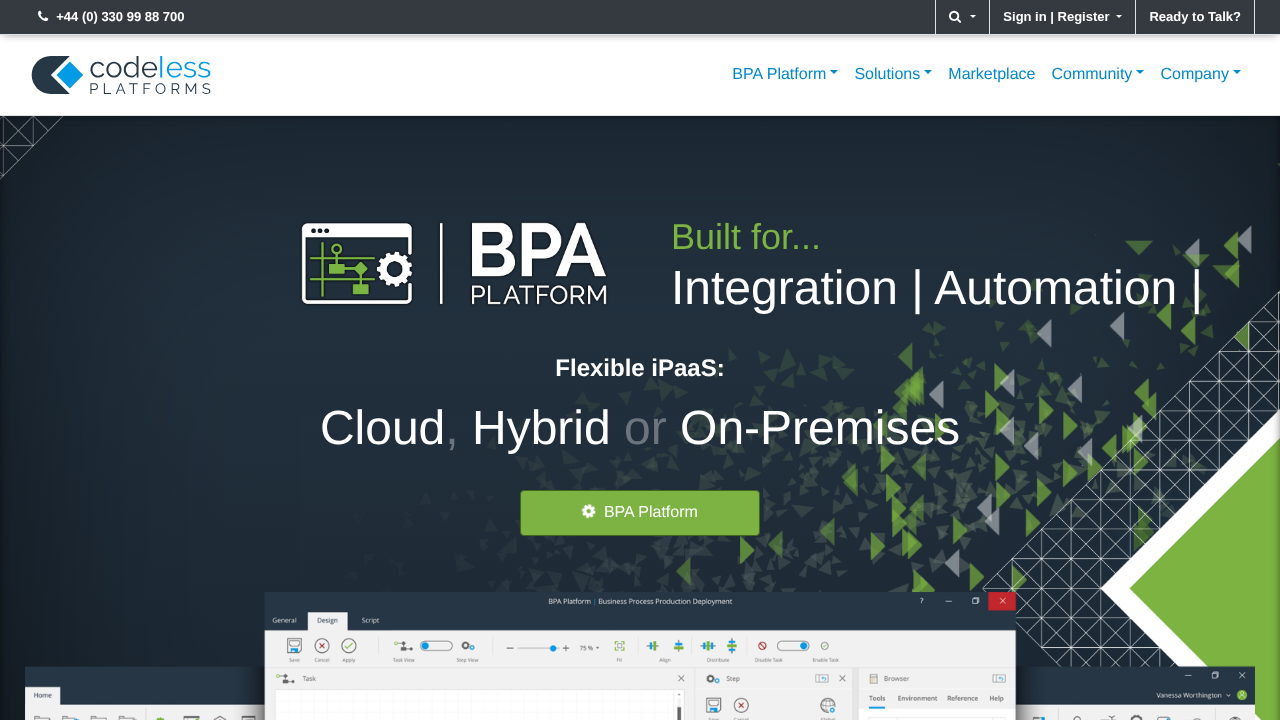Expand the Company dropdown menu
This screenshot has width=1280, height=720.
(1200, 74)
